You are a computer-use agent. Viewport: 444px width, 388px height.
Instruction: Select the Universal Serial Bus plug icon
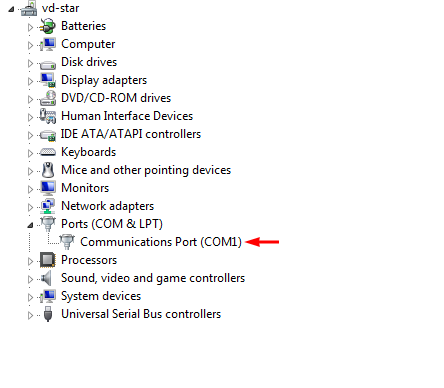point(48,314)
